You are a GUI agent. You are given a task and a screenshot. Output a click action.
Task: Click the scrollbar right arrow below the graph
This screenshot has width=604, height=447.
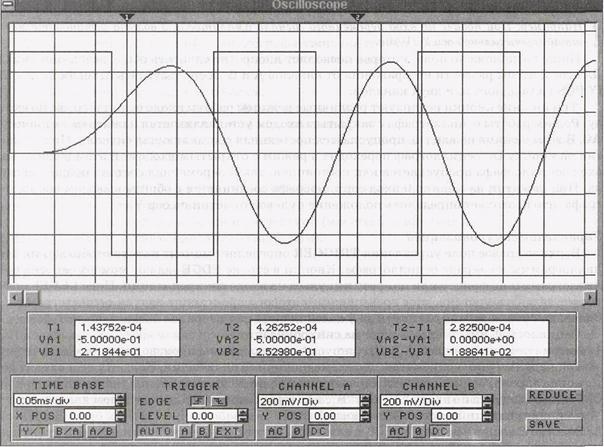point(590,297)
